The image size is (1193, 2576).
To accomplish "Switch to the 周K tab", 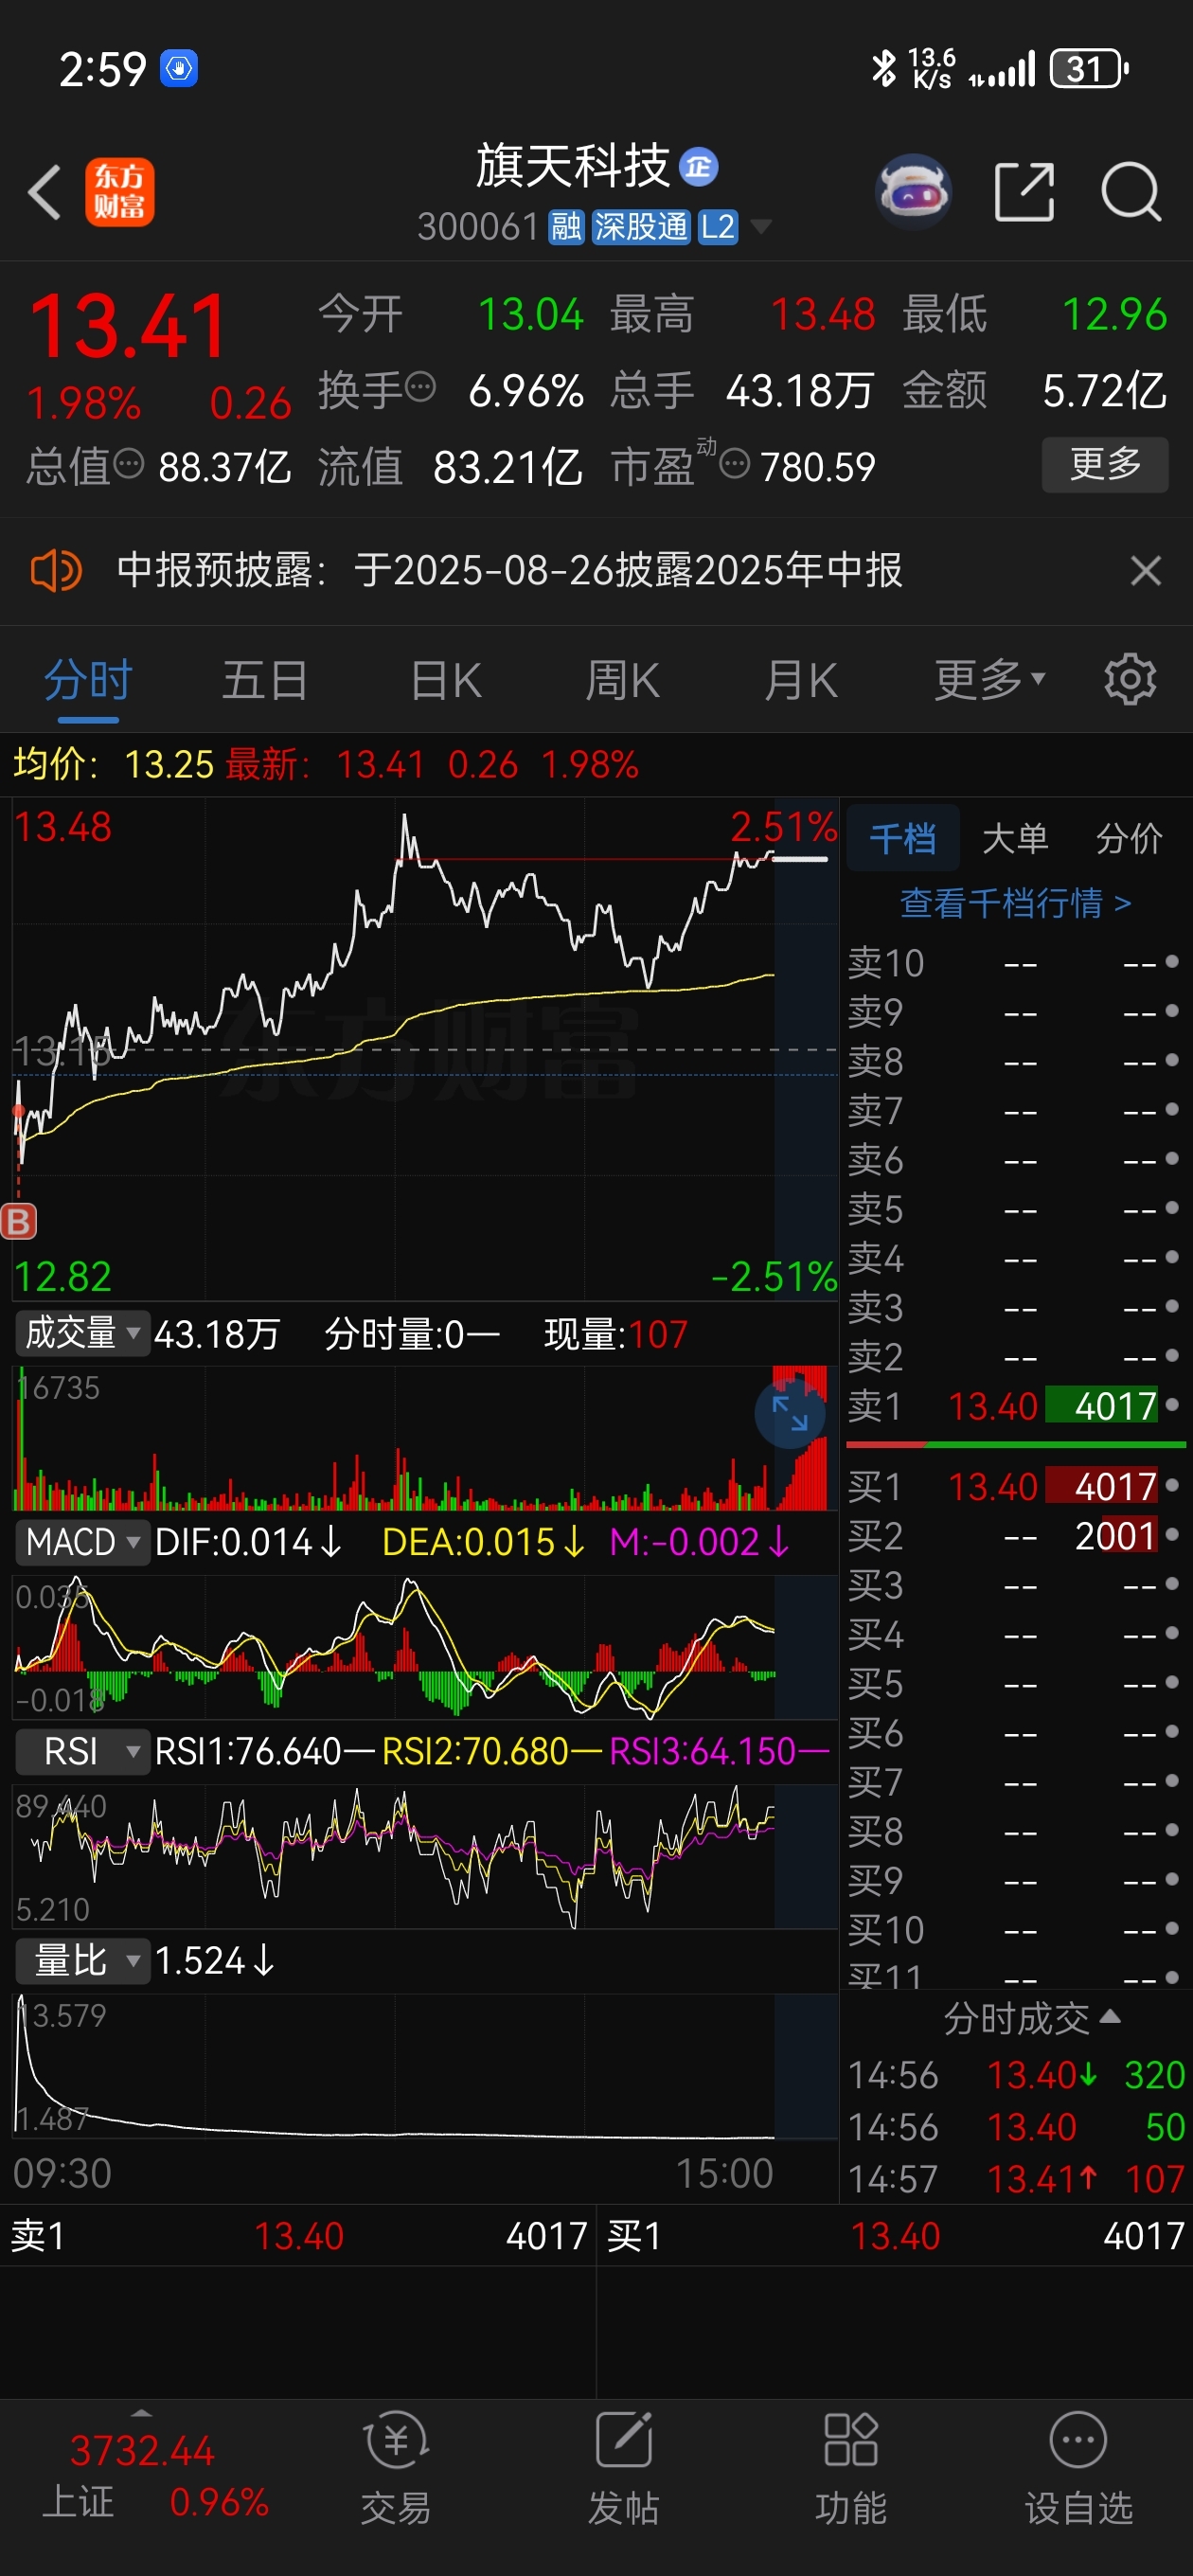I will (622, 681).
